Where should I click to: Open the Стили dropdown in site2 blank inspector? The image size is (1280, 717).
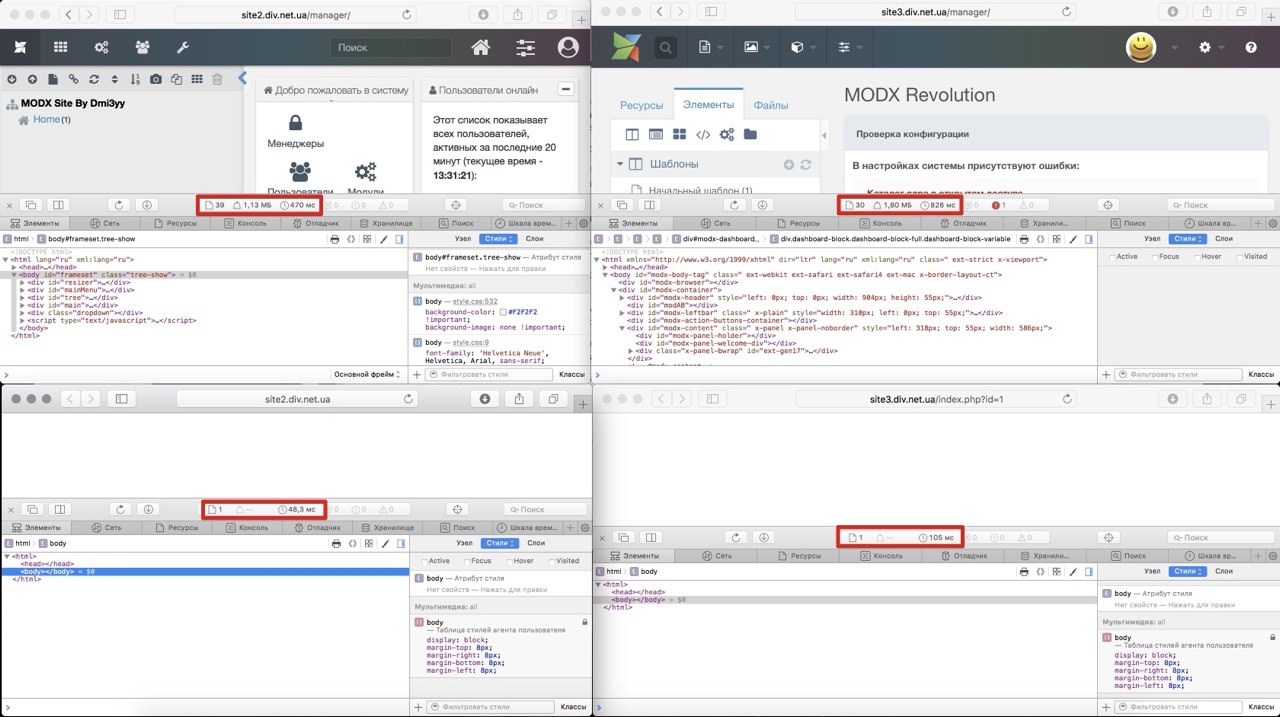(x=498, y=543)
